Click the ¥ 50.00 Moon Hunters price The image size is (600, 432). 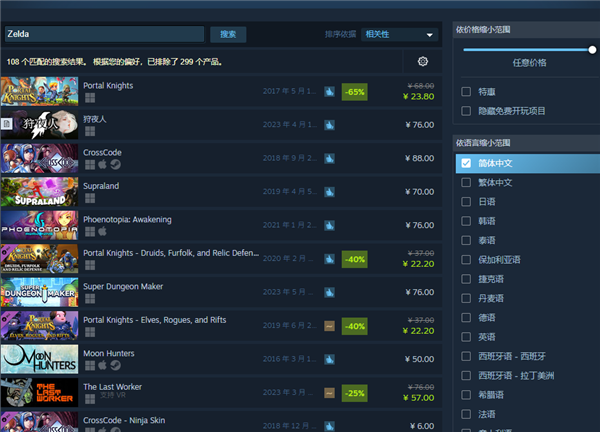pyautogui.click(x=419, y=359)
